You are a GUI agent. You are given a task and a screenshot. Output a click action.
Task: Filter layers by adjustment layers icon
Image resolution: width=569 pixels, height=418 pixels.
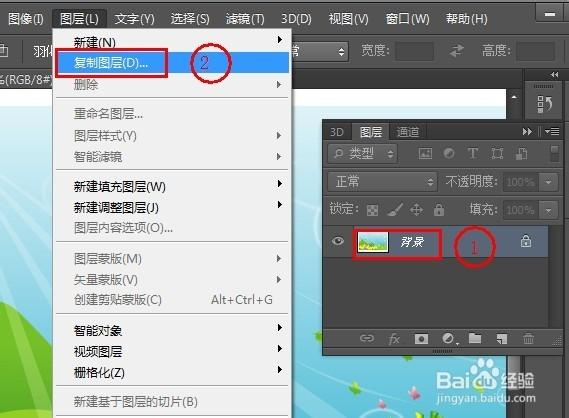[x=449, y=153]
